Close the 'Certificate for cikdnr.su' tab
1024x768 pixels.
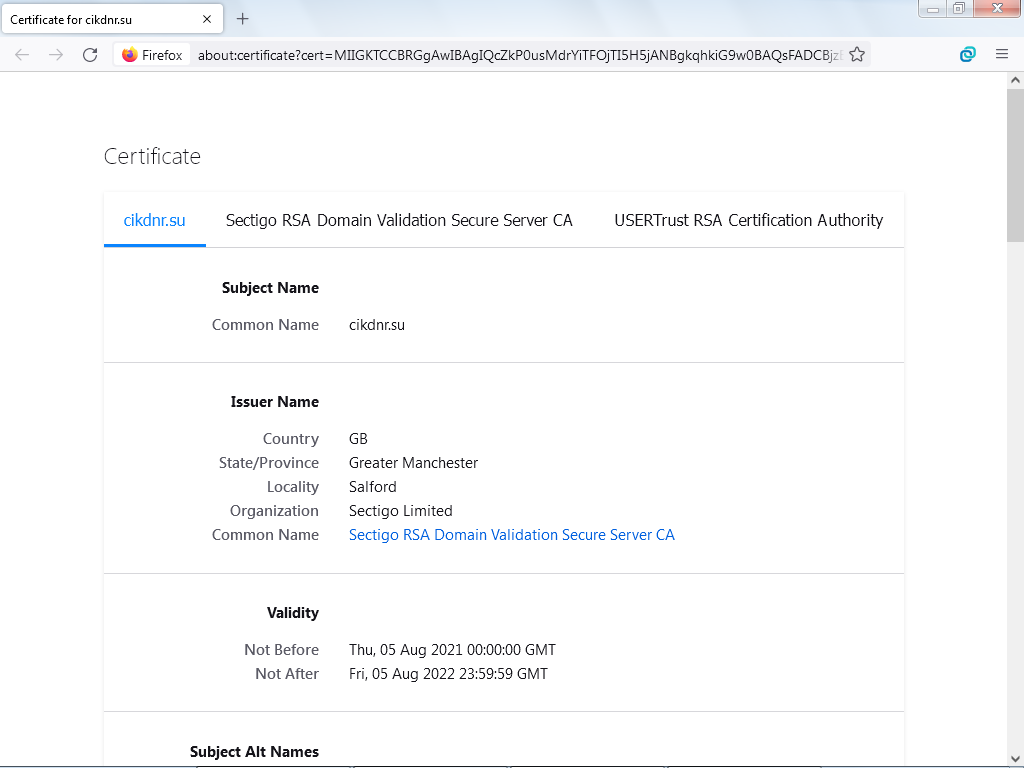coord(207,19)
